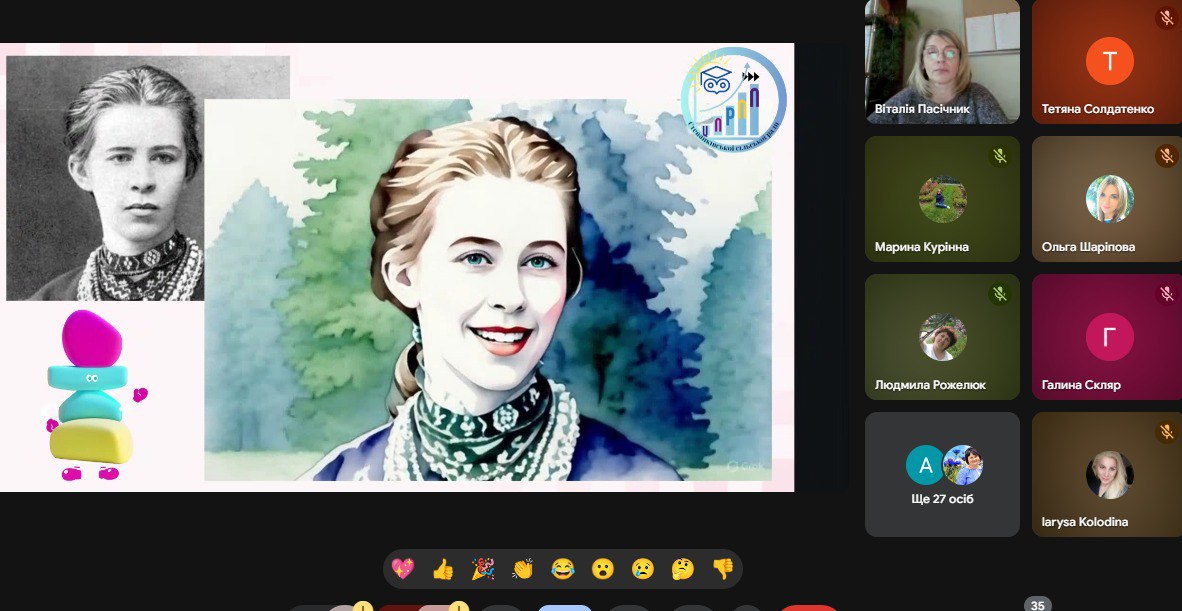Viewport: 1182px width, 611px height.
Task: Select Людмила Рожелюк's participant tile
Action: click(x=942, y=337)
